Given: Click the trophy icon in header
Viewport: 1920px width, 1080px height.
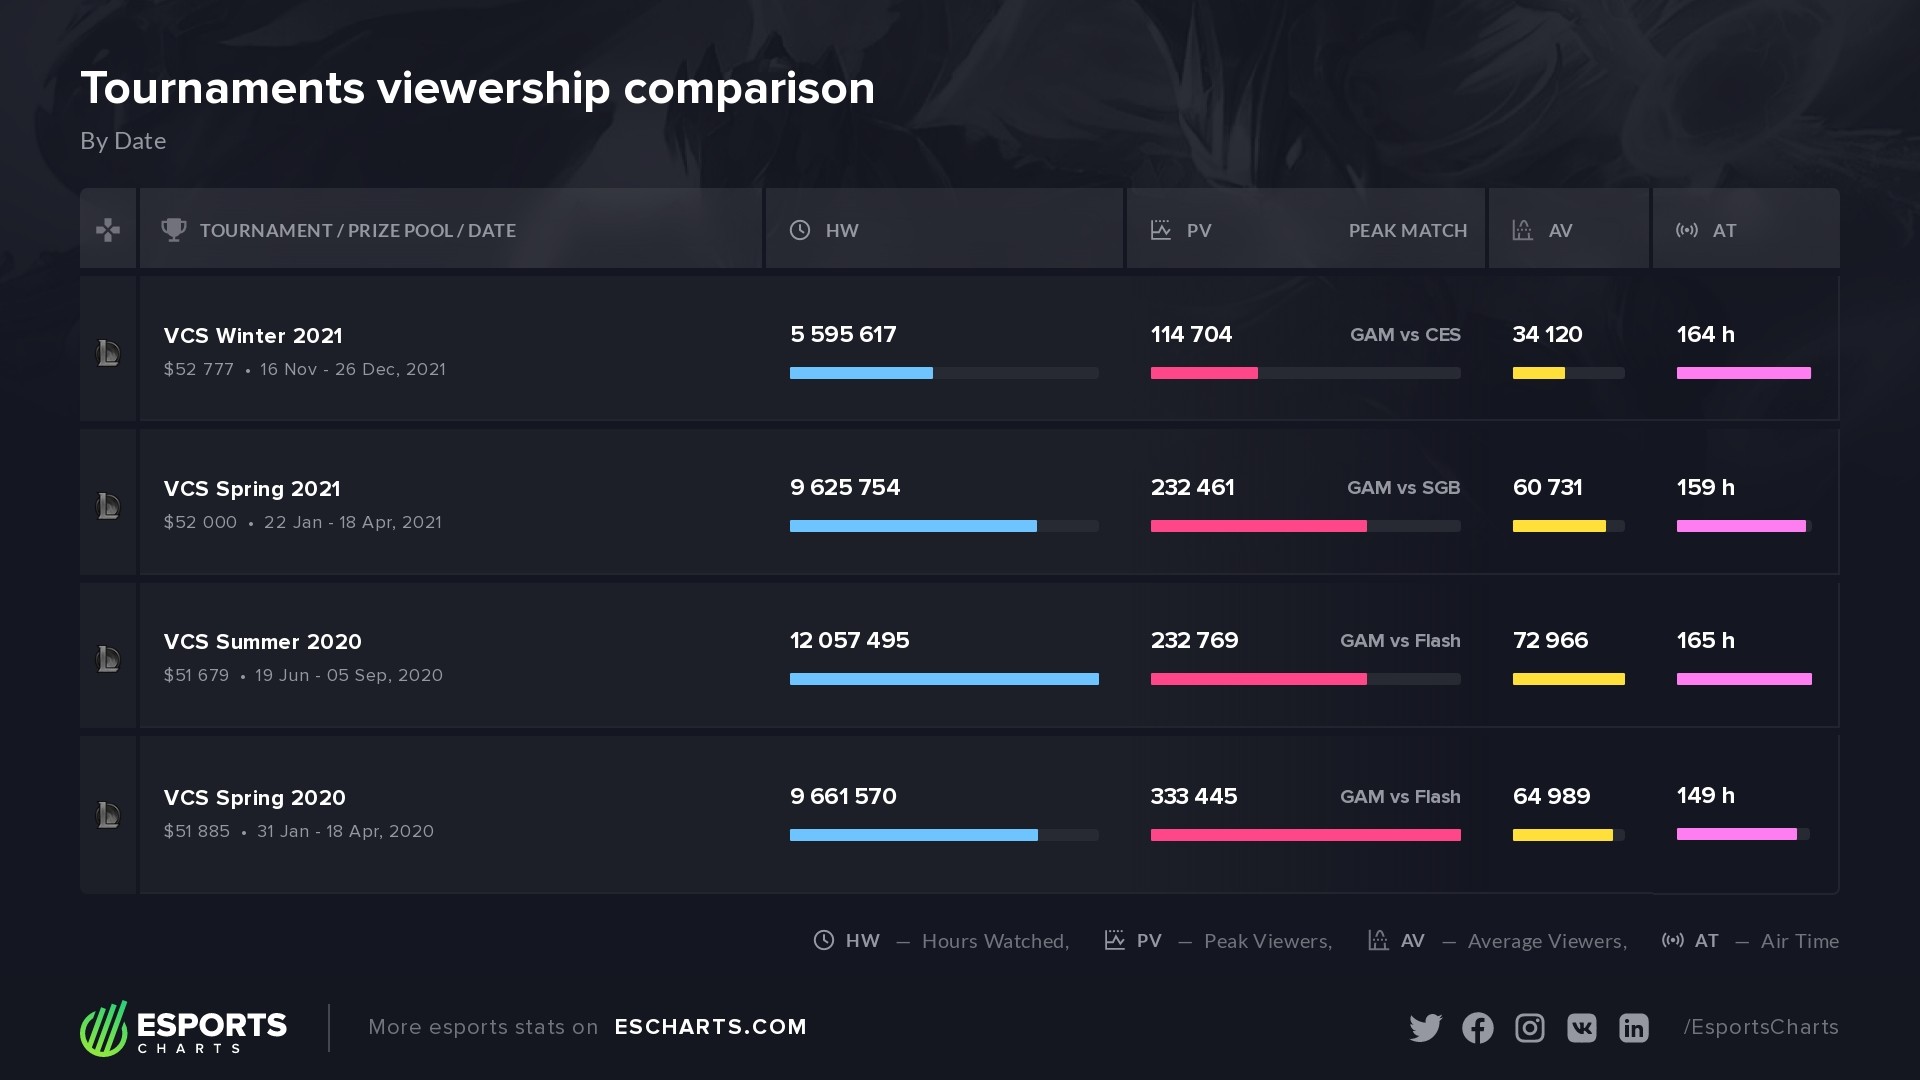Looking at the screenshot, I should click(x=174, y=230).
